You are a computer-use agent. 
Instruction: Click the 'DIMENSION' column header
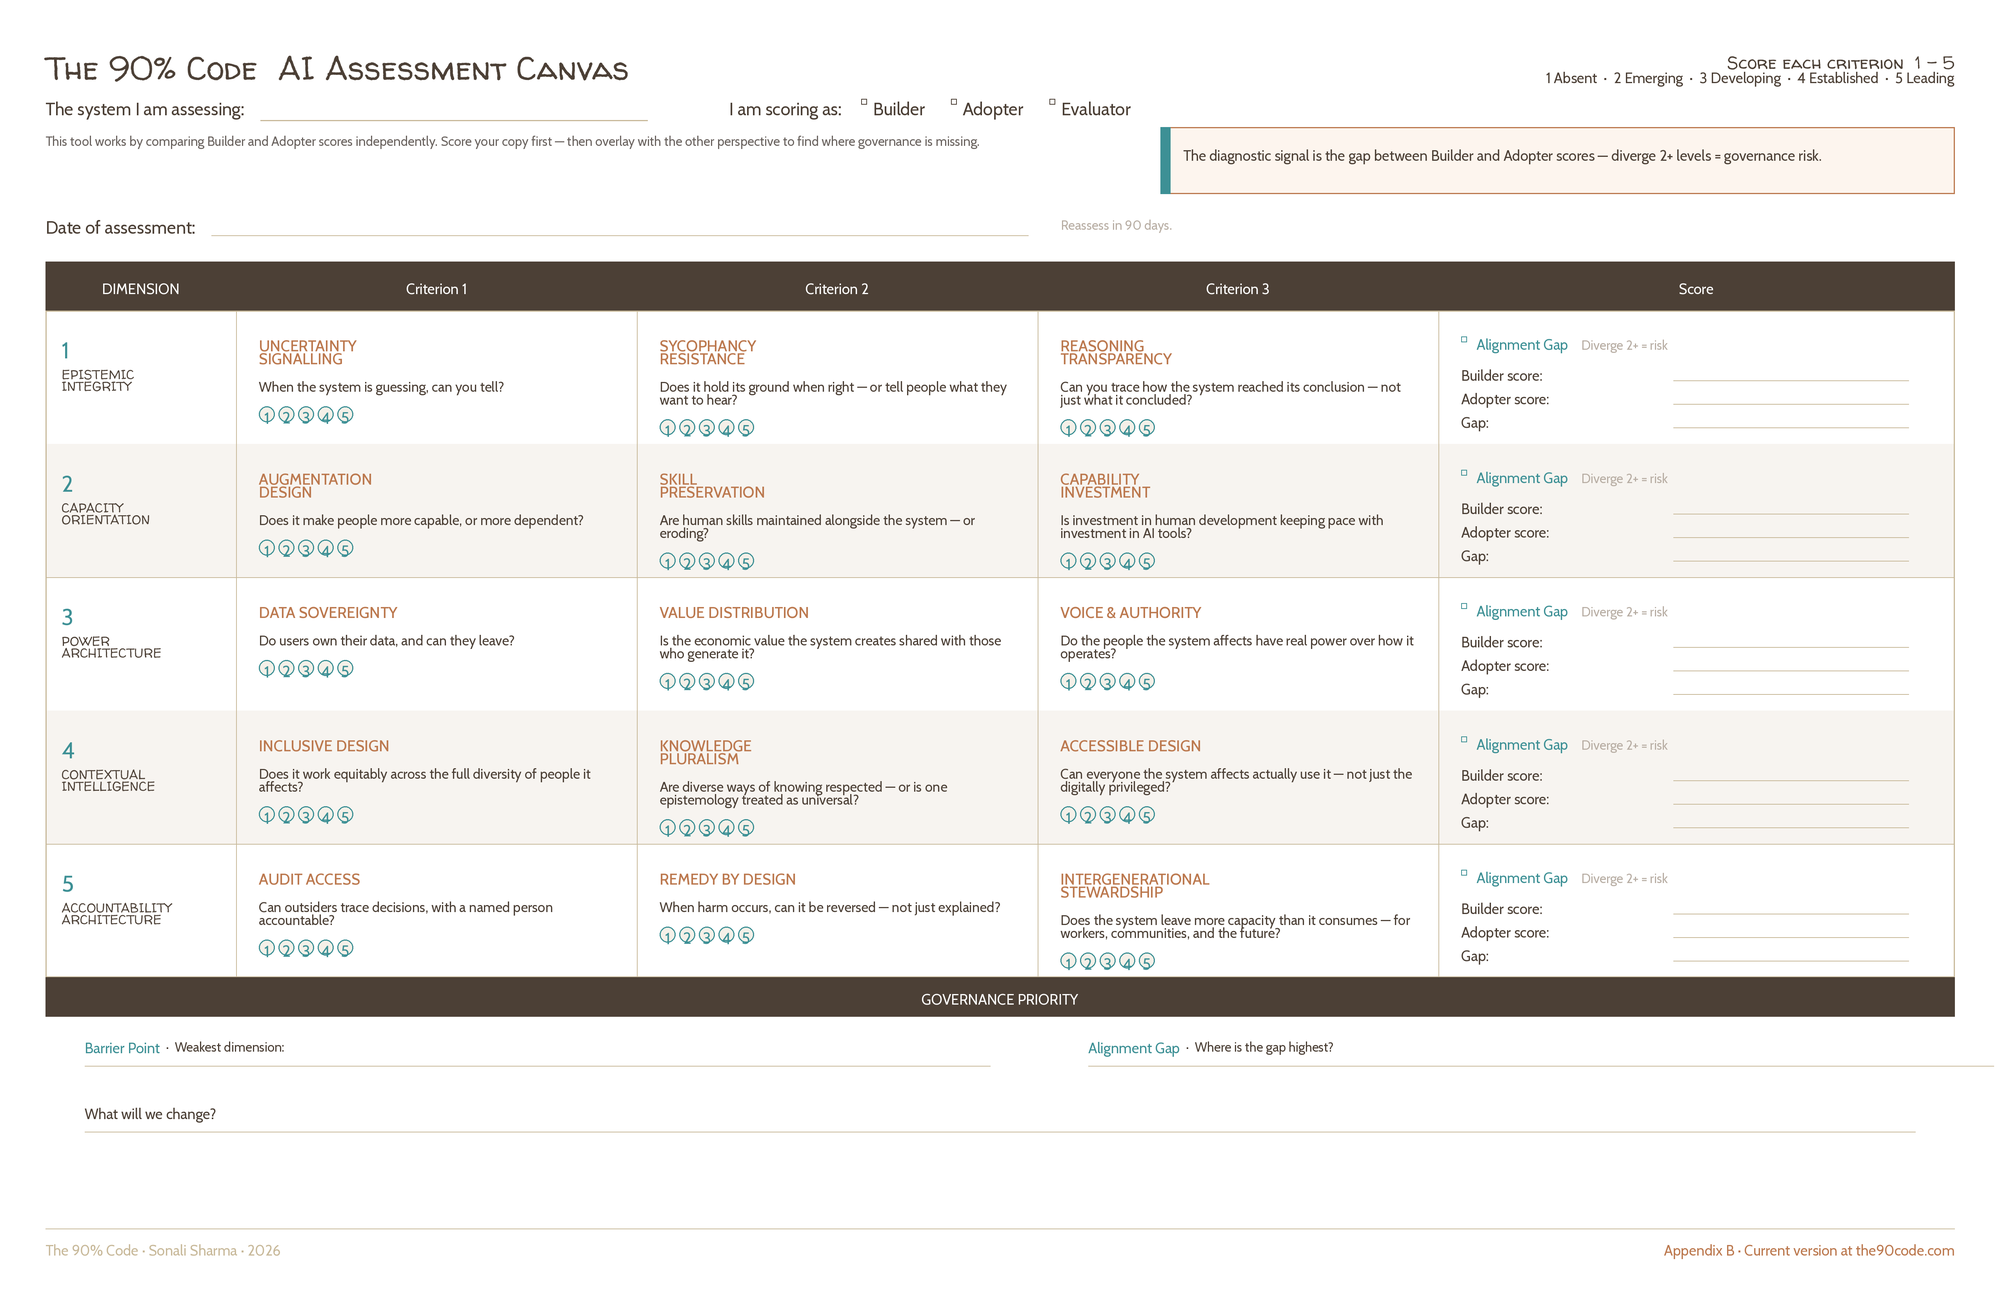pyautogui.click(x=141, y=289)
